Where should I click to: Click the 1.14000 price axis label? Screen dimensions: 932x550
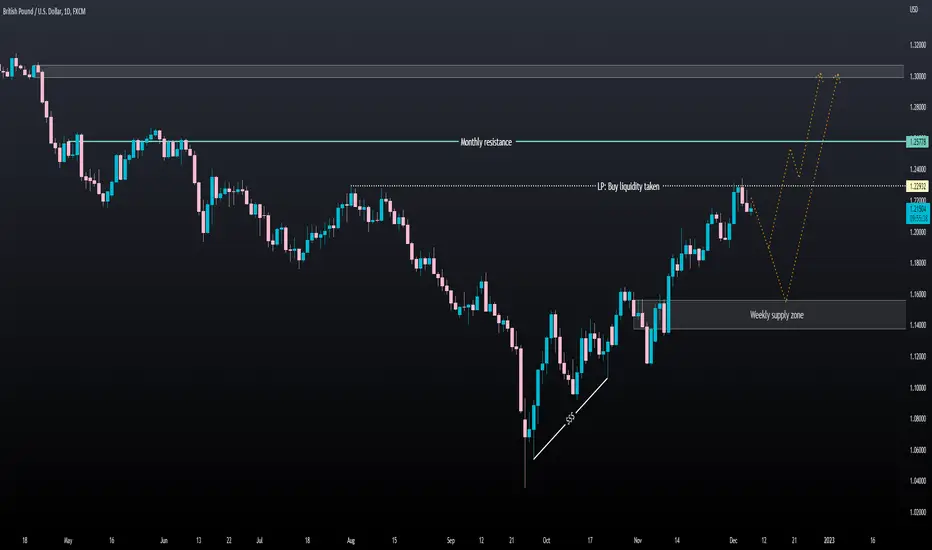click(x=917, y=325)
